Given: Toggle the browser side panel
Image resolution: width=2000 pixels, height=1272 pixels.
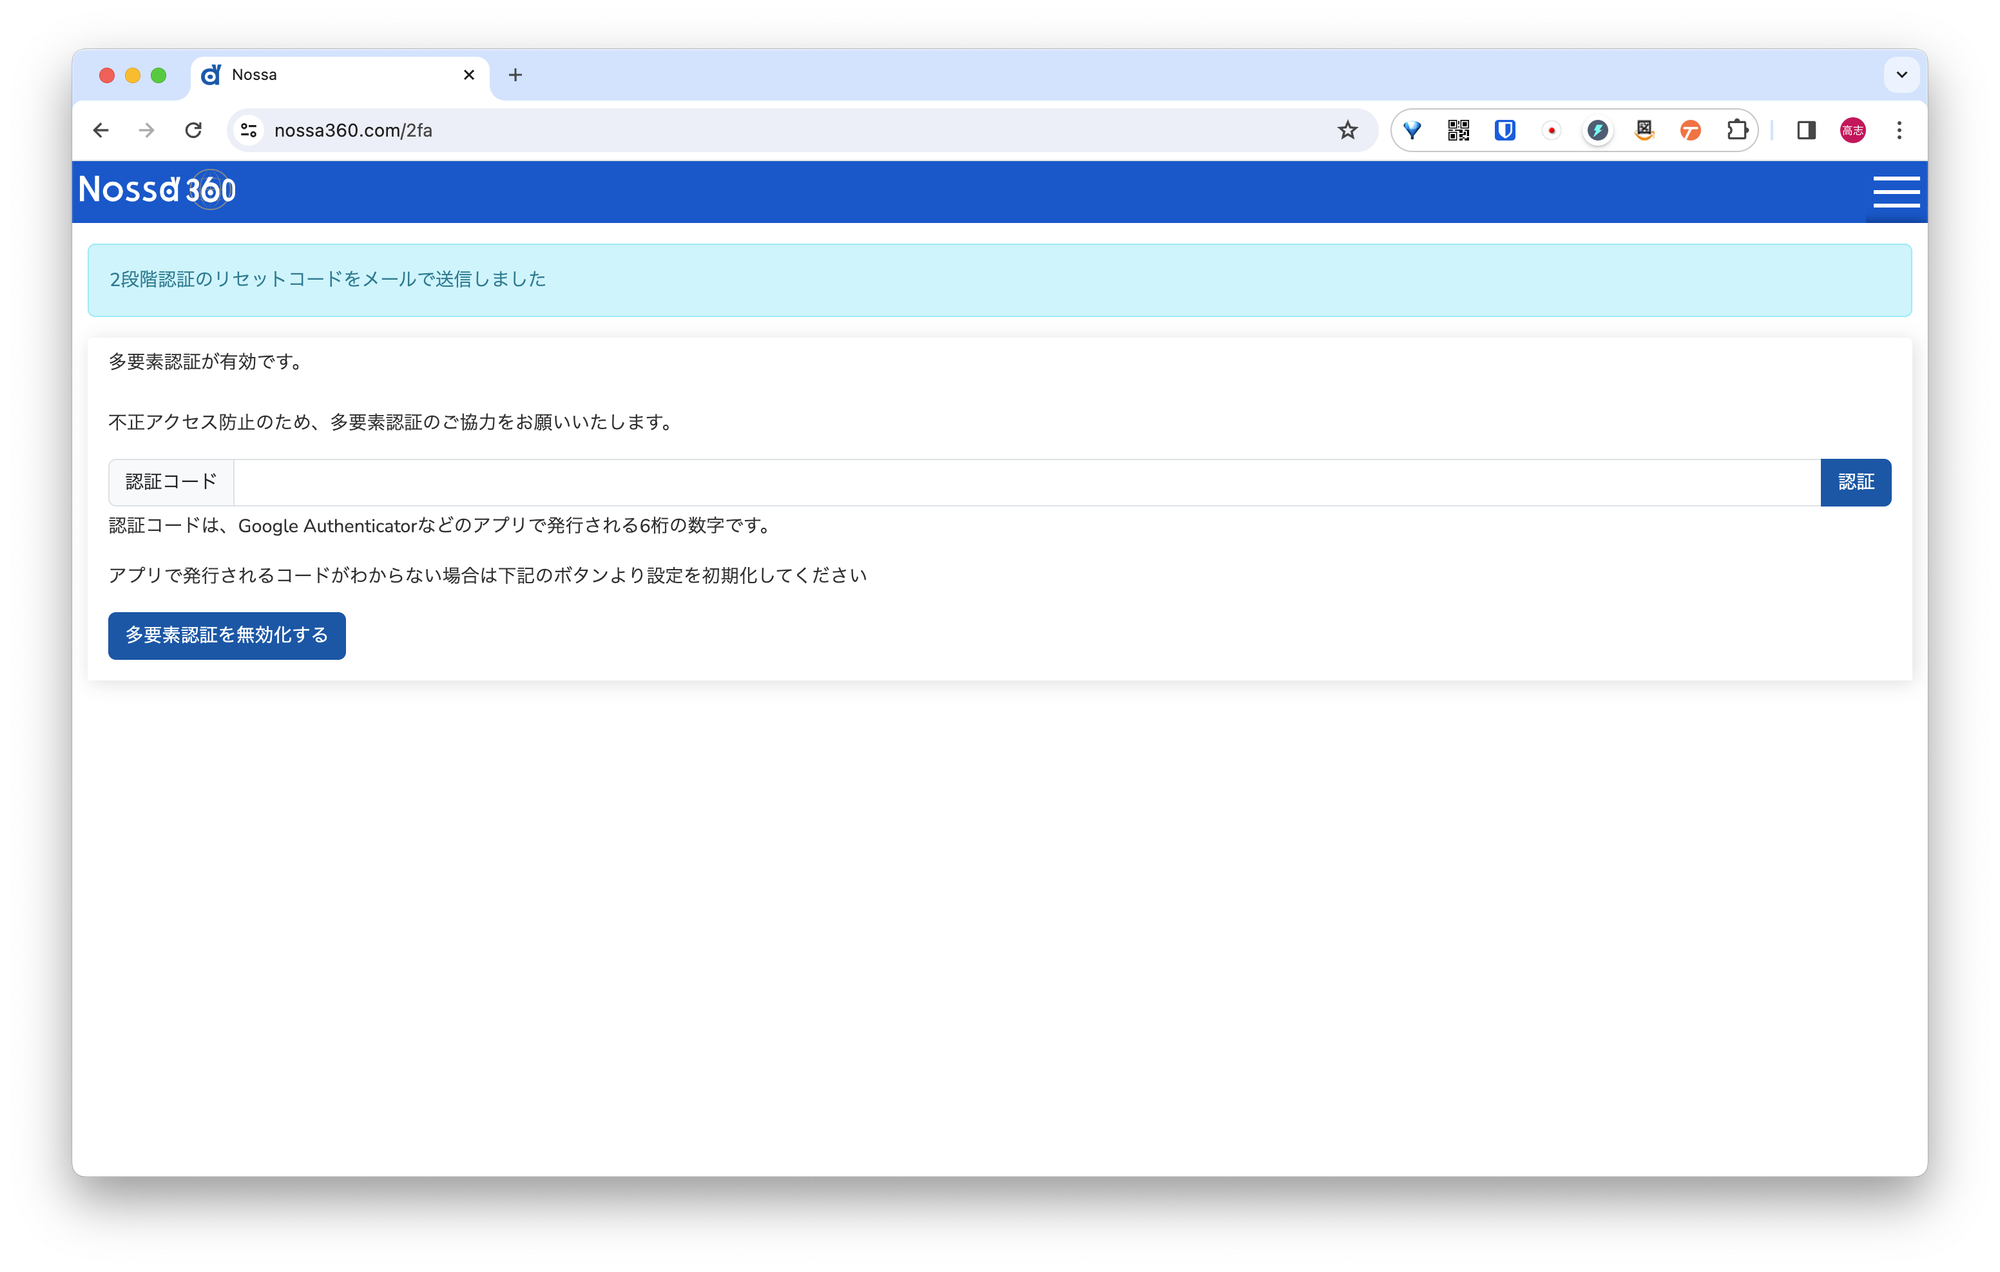Looking at the screenshot, I should point(1806,130).
